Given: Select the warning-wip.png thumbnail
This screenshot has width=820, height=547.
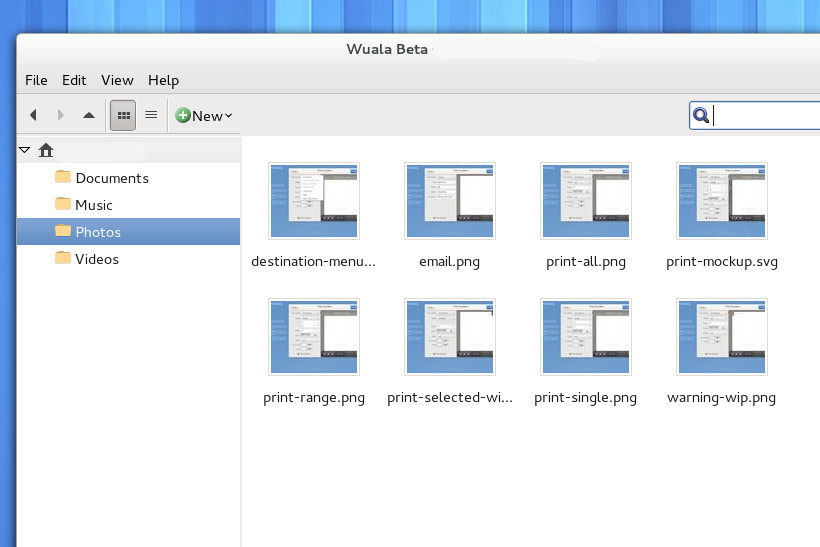Looking at the screenshot, I should coord(722,337).
